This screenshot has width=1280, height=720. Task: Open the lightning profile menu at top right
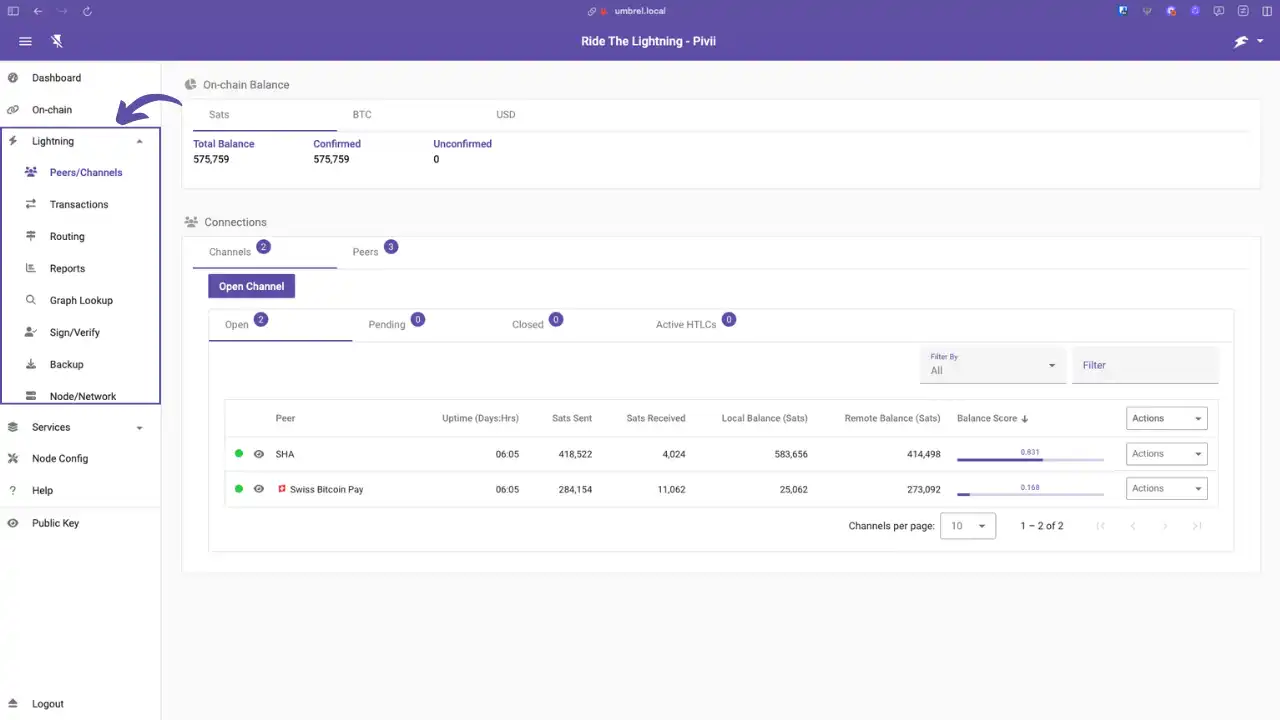(x=1248, y=41)
